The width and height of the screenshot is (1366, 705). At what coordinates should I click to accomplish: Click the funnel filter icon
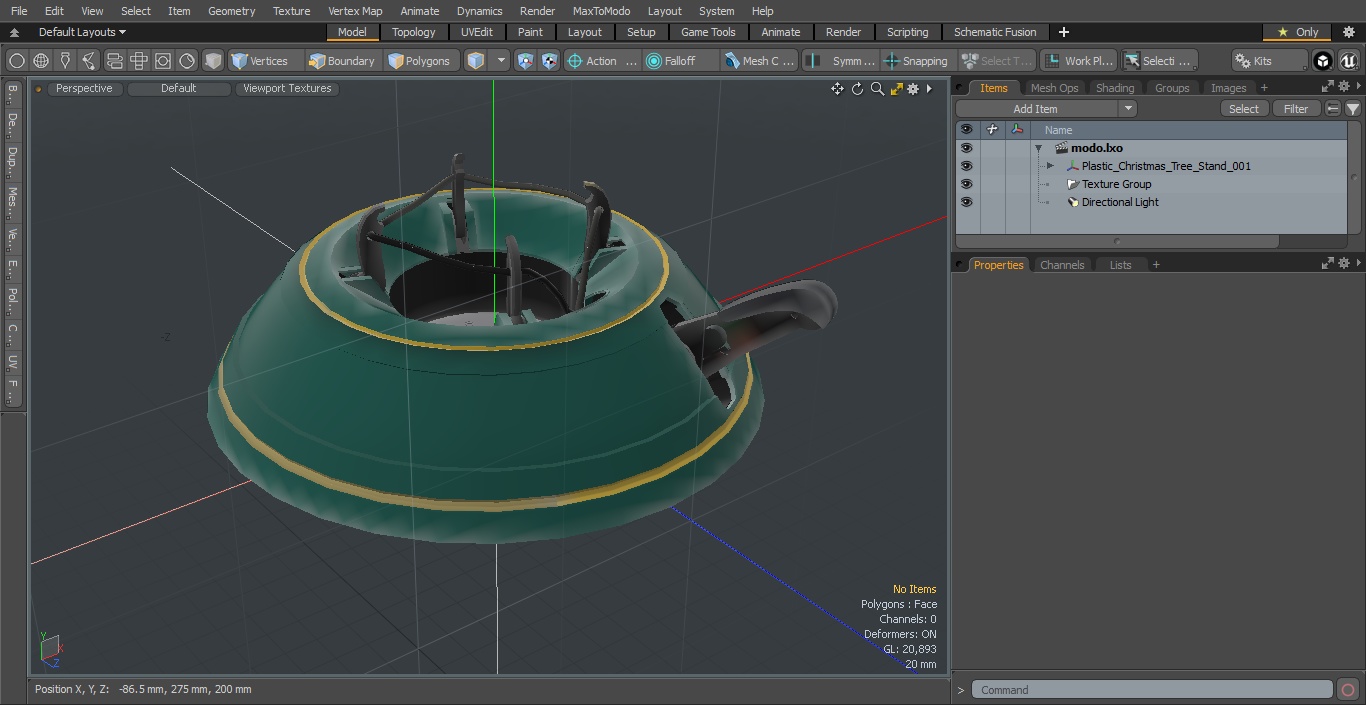point(1353,109)
